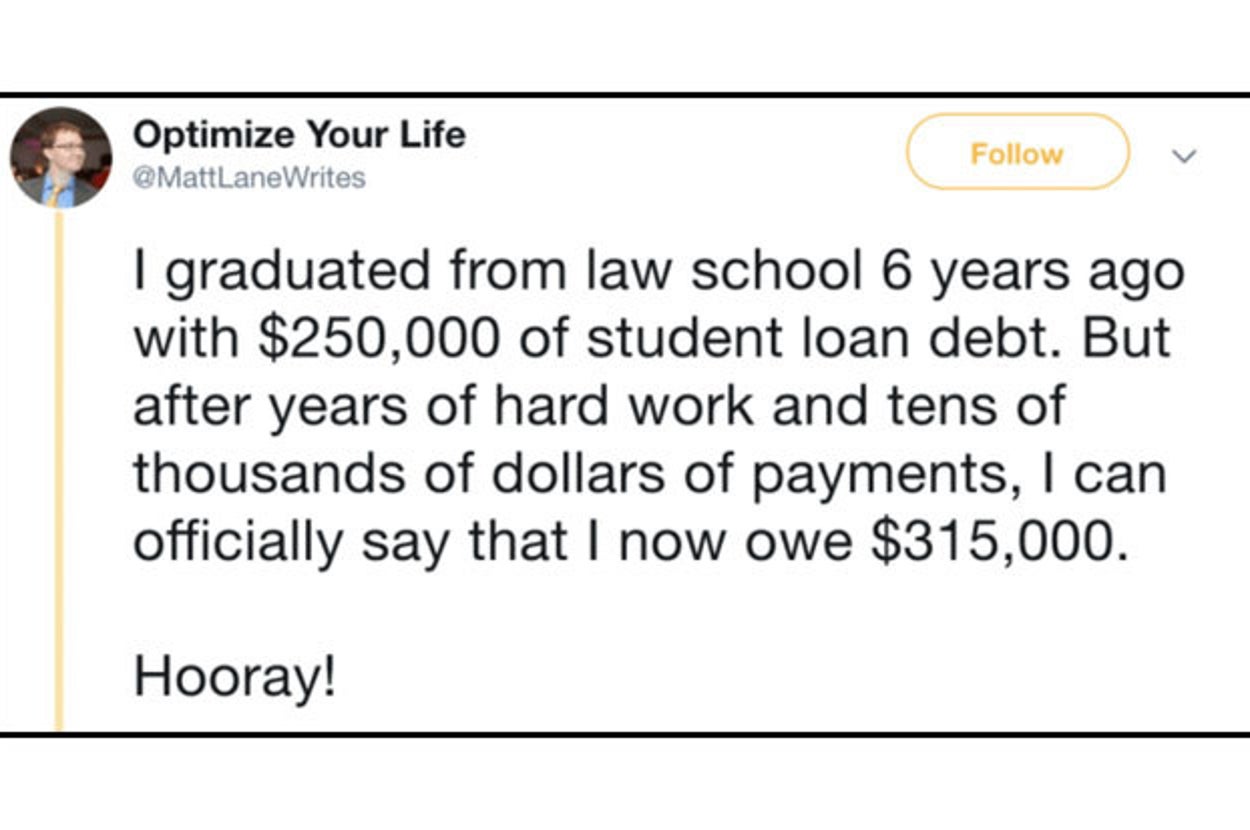This screenshot has width=1250, height=830.
Task: Click the "$250,000" amount in the tweet
Action: point(378,340)
